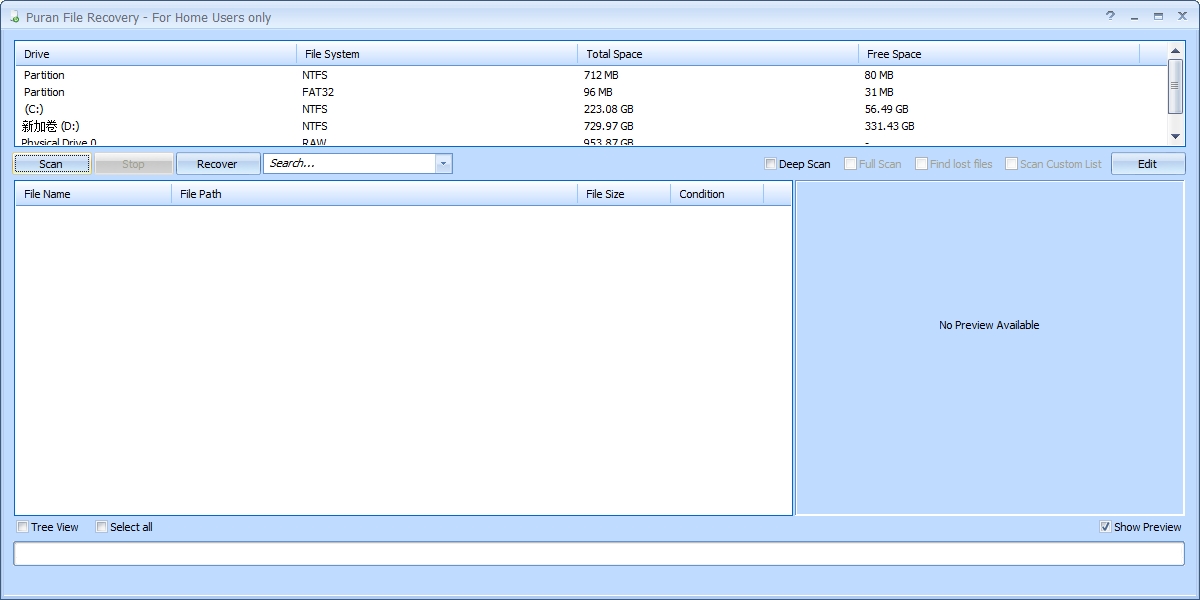Screen dimensions: 1200x600
Task: Close the Puran File Recovery window
Action: (x=1182, y=16)
